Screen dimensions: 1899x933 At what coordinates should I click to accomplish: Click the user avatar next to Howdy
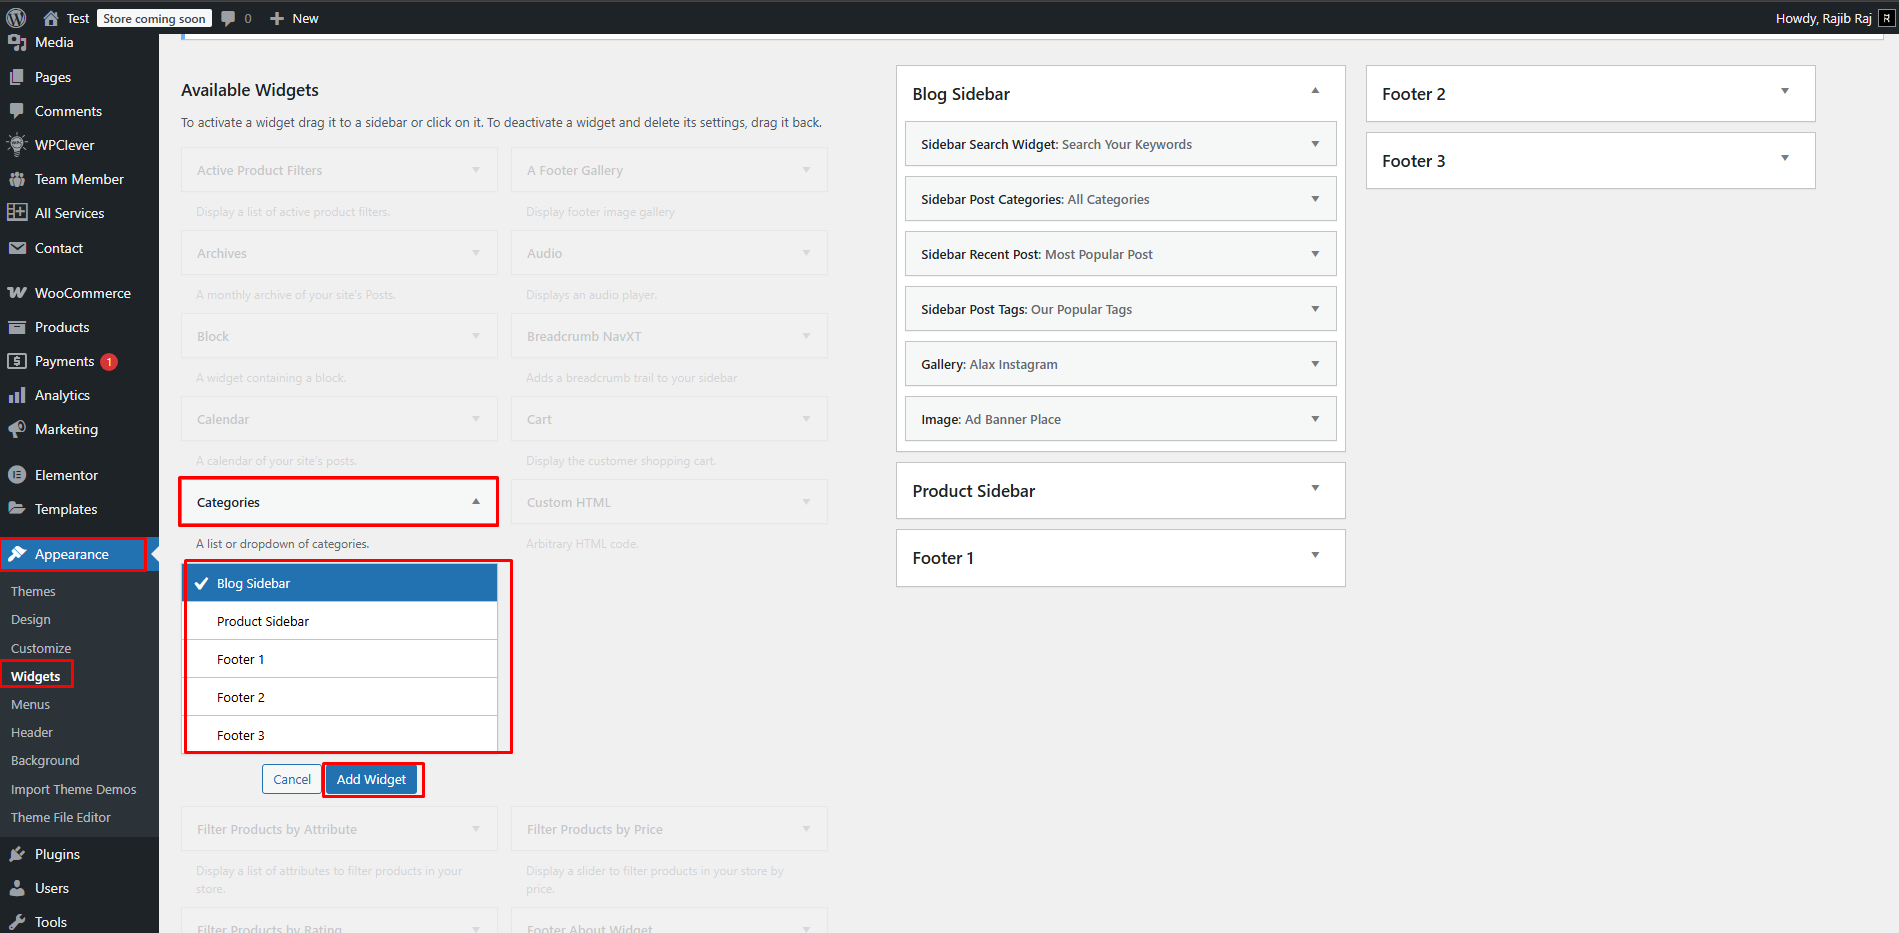[1886, 18]
